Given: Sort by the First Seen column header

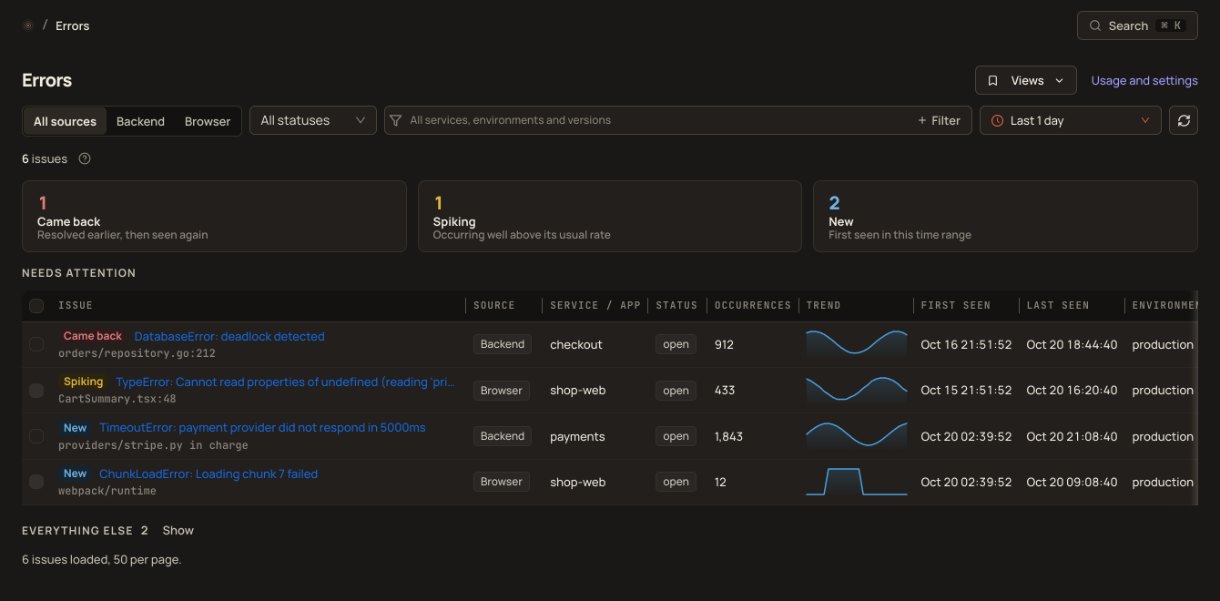Looking at the screenshot, I should point(955,305).
